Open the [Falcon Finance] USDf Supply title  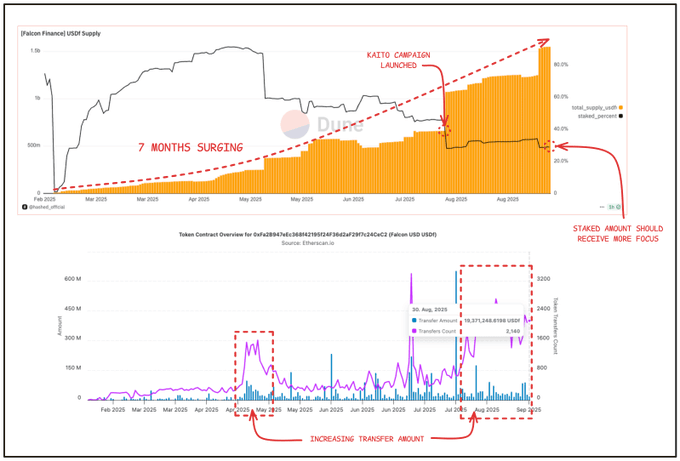tap(61, 33)
